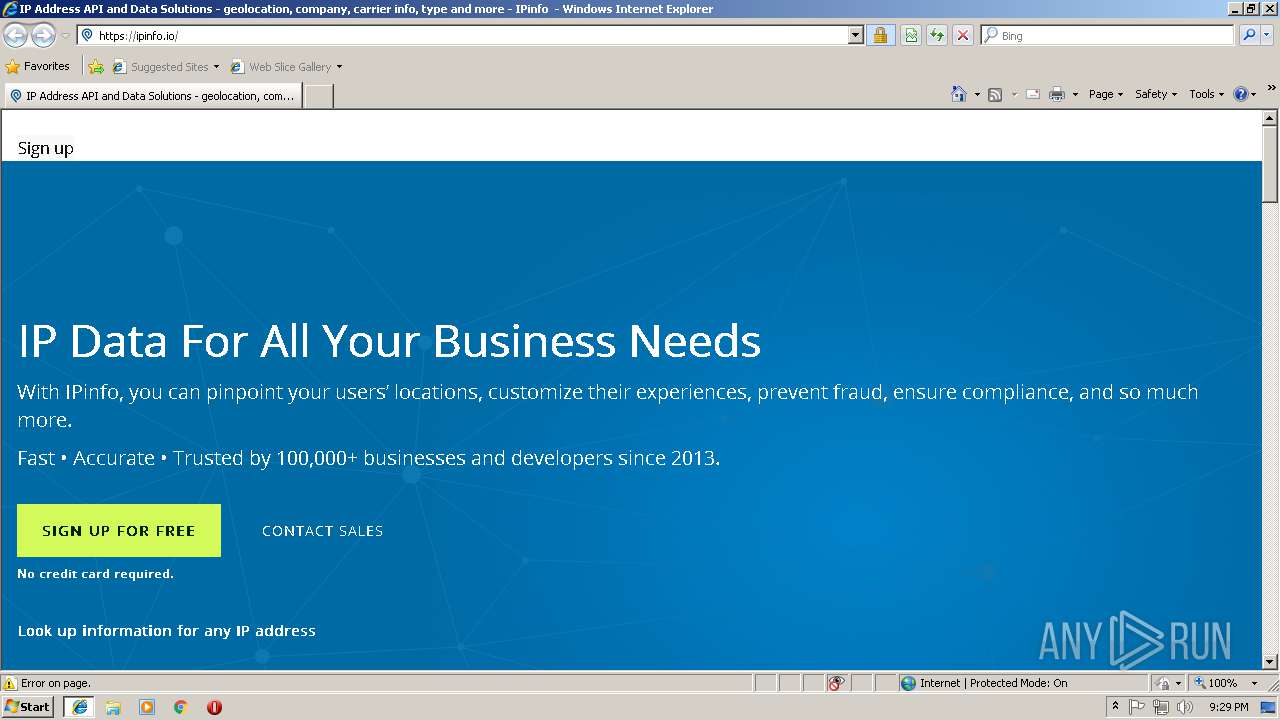Click the Action Center flag tray icon

click(x=1137, y=707)
